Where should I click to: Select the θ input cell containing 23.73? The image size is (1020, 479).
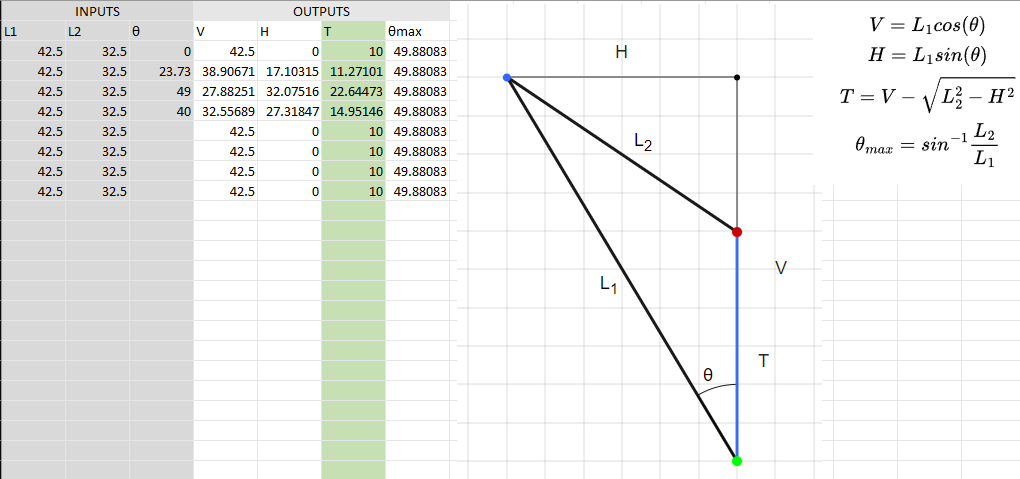(161, 72)
